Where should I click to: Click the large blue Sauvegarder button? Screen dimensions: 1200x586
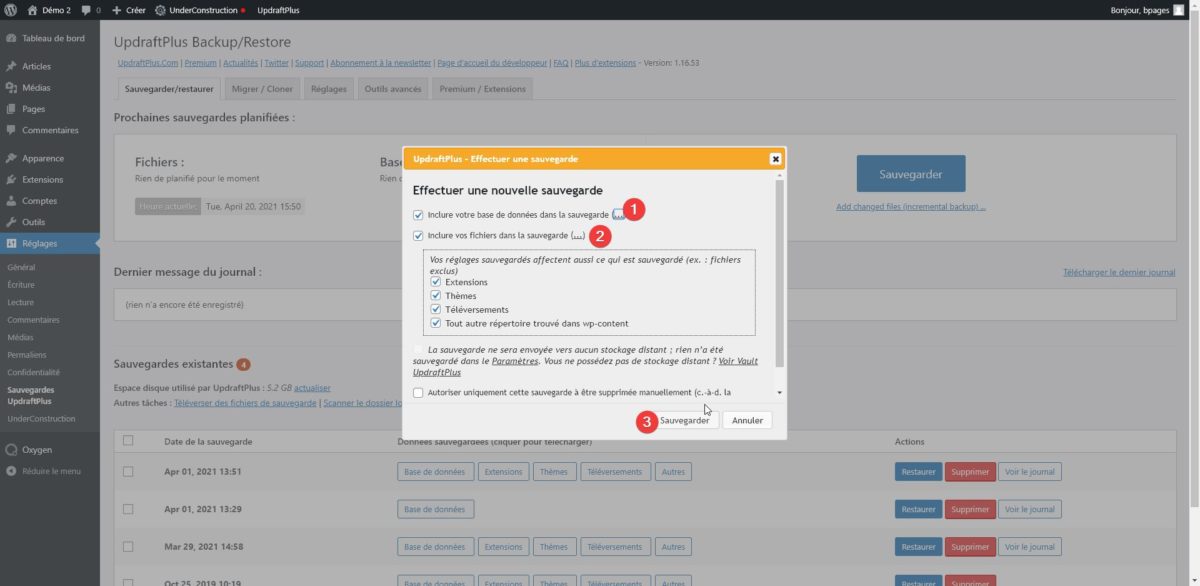point(911,174)
